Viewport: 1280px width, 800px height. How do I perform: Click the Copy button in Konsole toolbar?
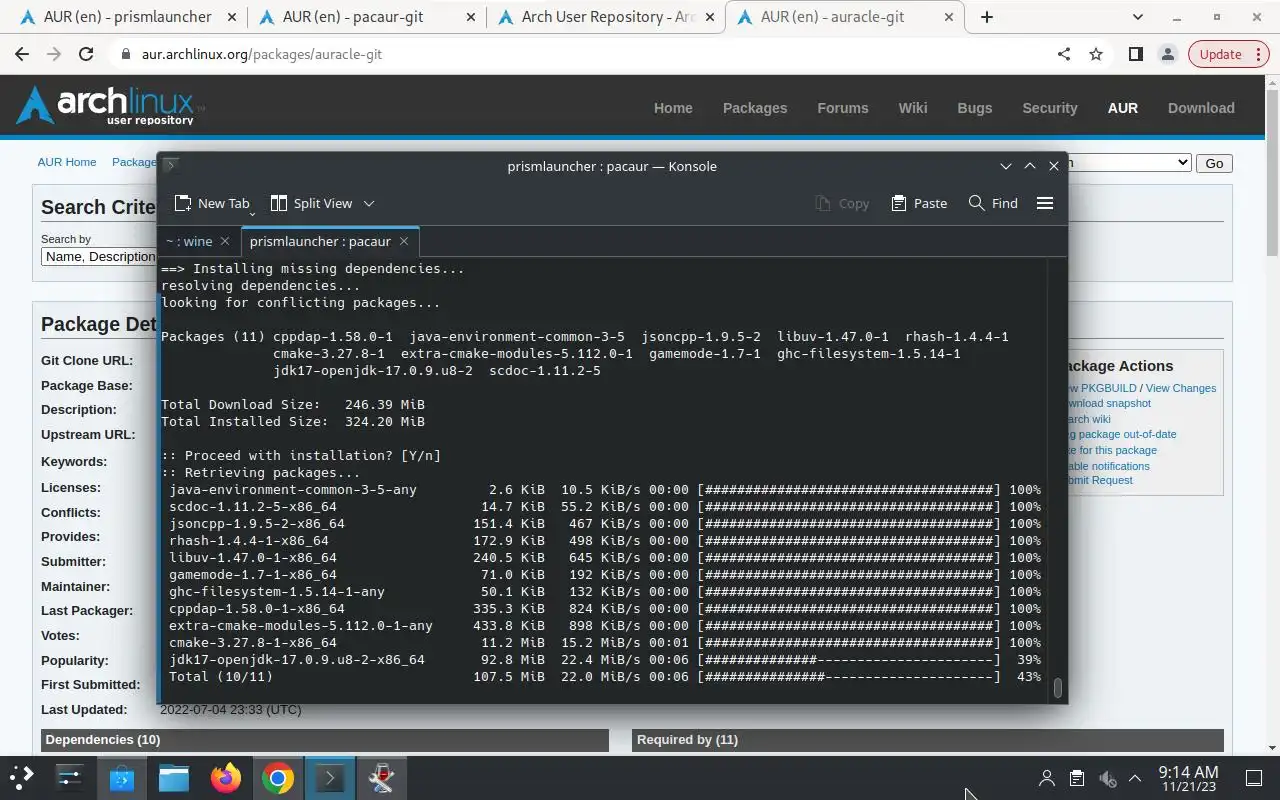coord(842,203)
